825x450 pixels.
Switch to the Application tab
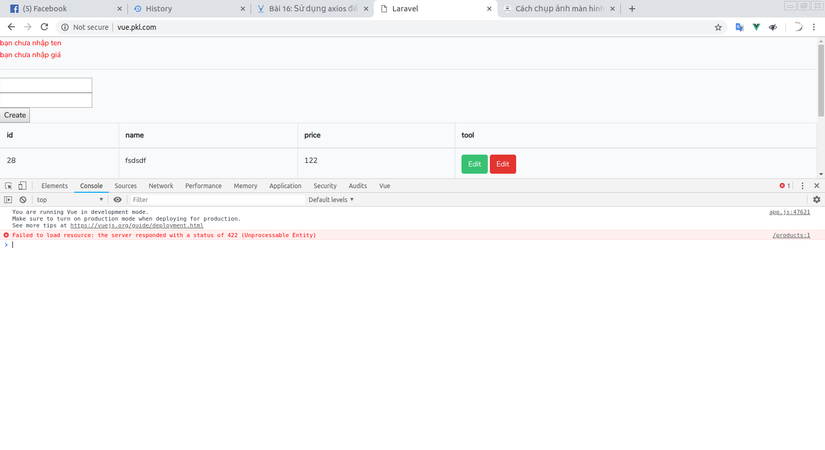[x=285, y=186]
